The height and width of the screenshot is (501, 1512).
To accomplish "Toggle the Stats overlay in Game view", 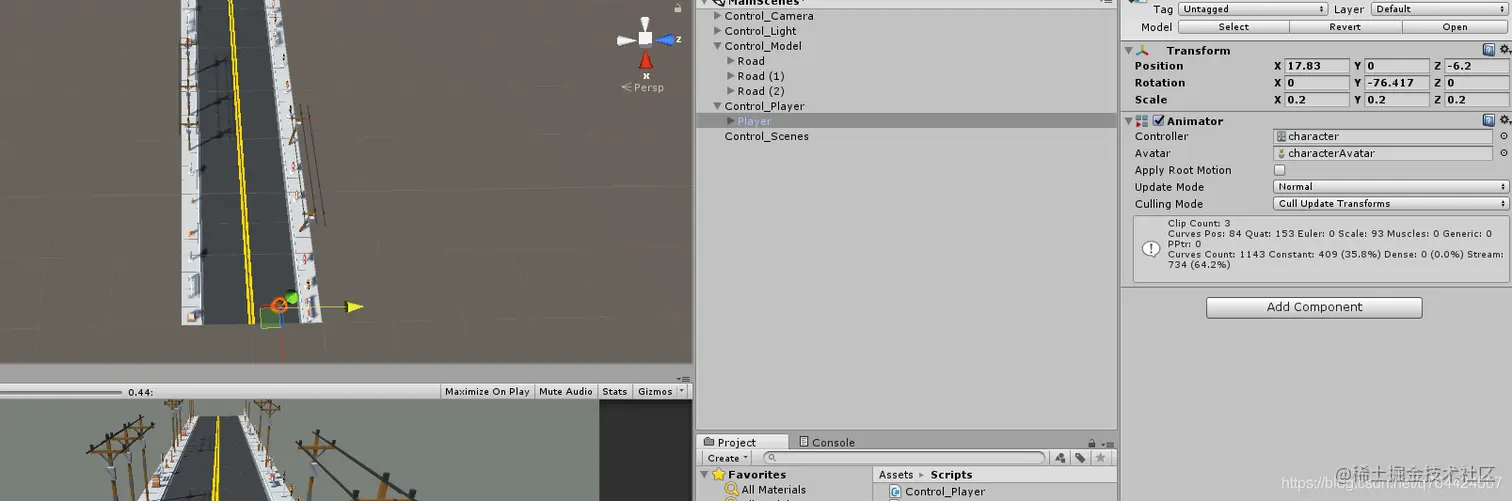I will [615, 392].
